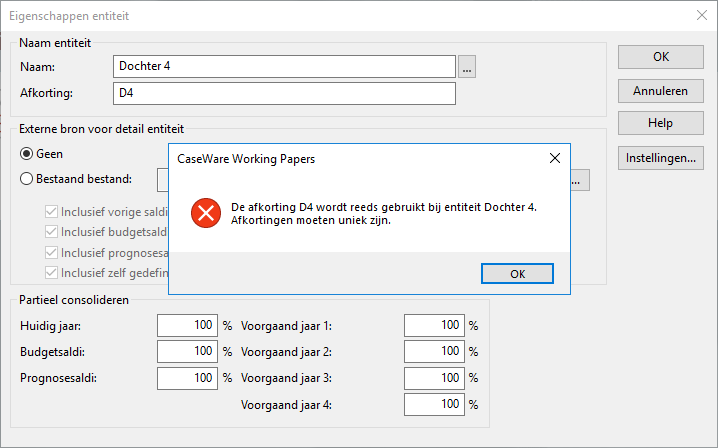Click the Voorgaand jaar 4 percentage field

[434, 404]
